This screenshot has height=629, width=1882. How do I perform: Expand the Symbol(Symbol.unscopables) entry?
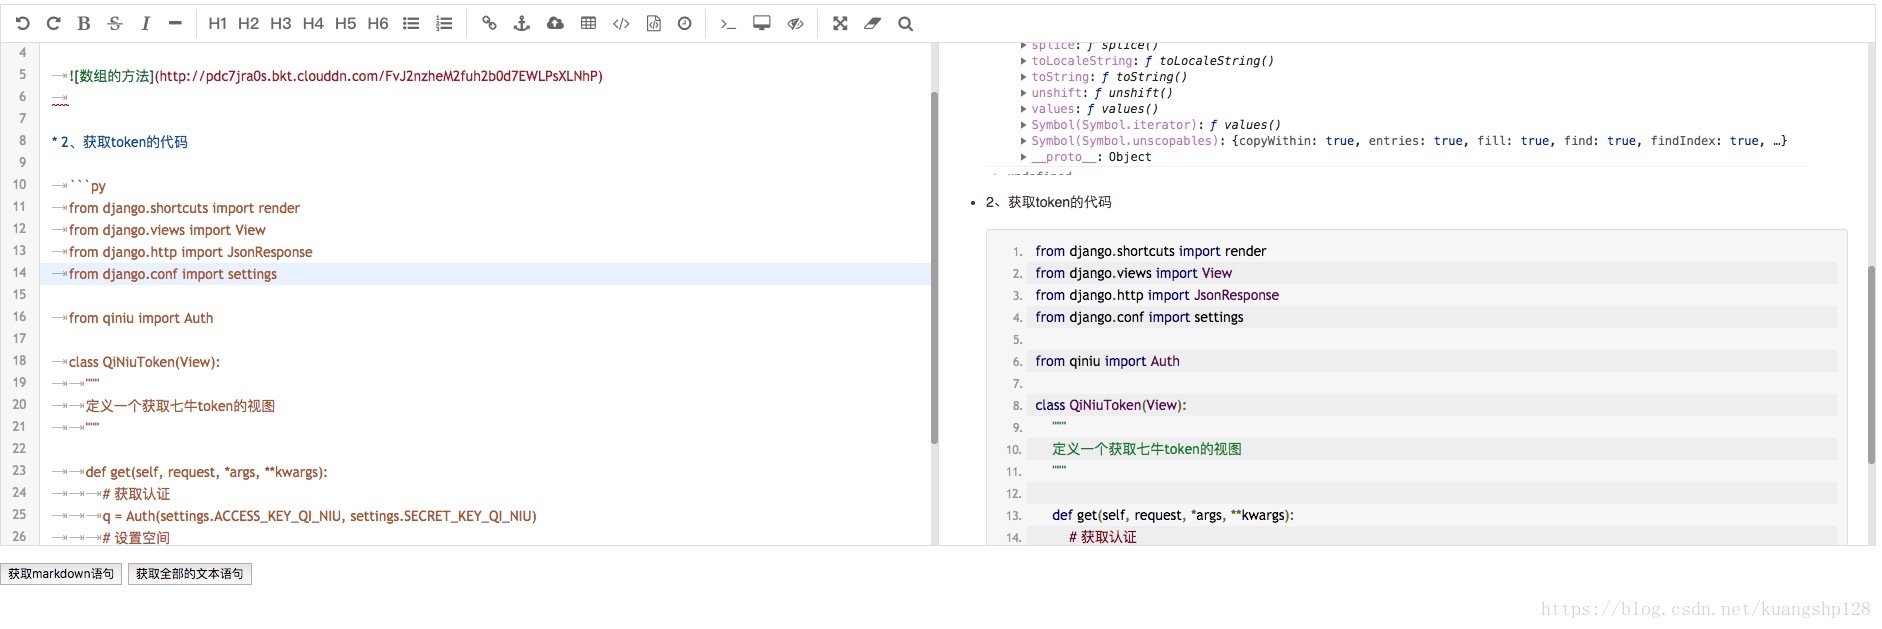[1023, 141]
